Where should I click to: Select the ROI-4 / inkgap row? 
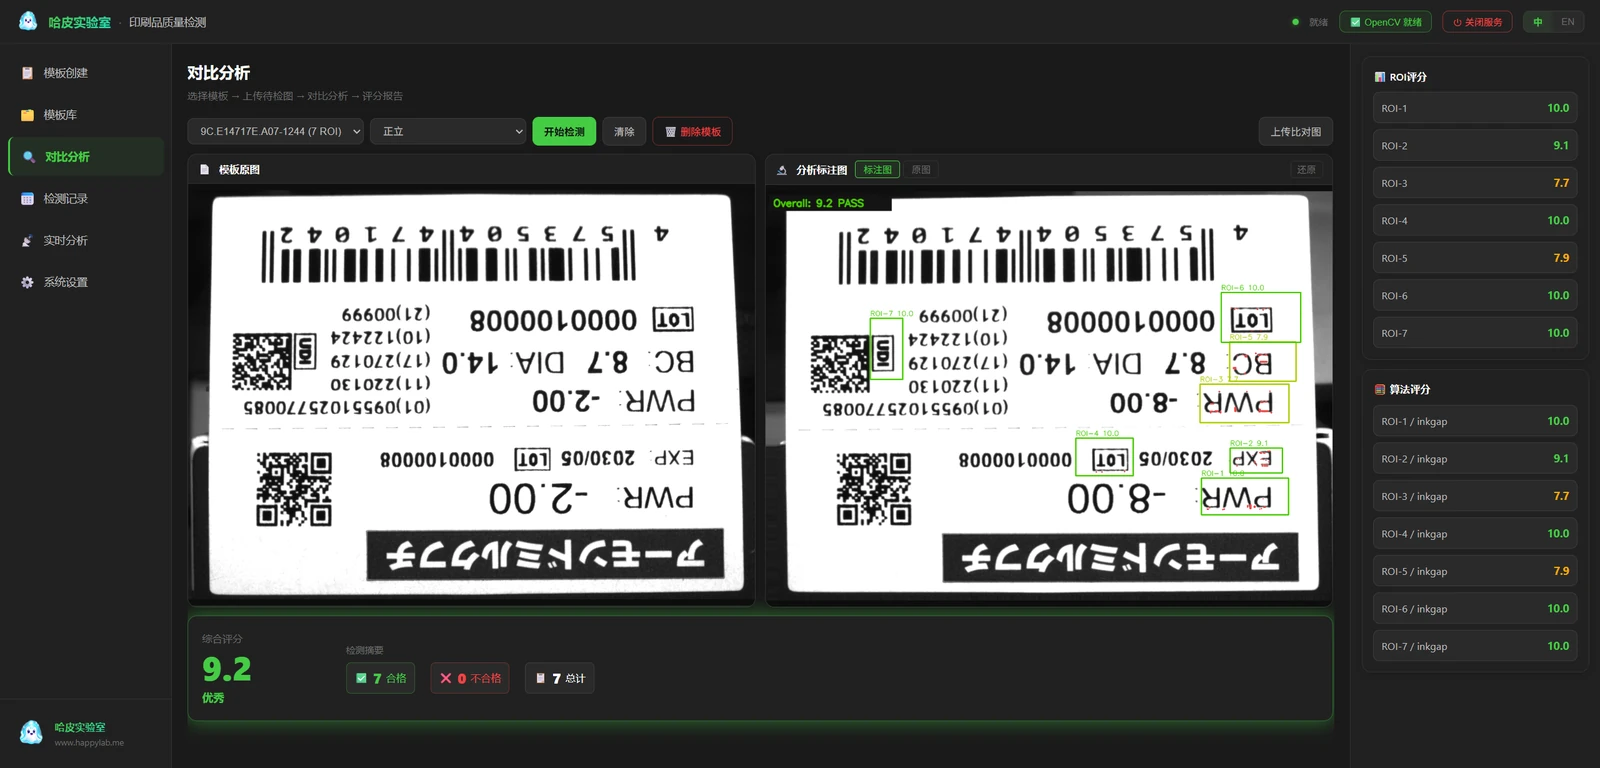tap(1475, 534)
